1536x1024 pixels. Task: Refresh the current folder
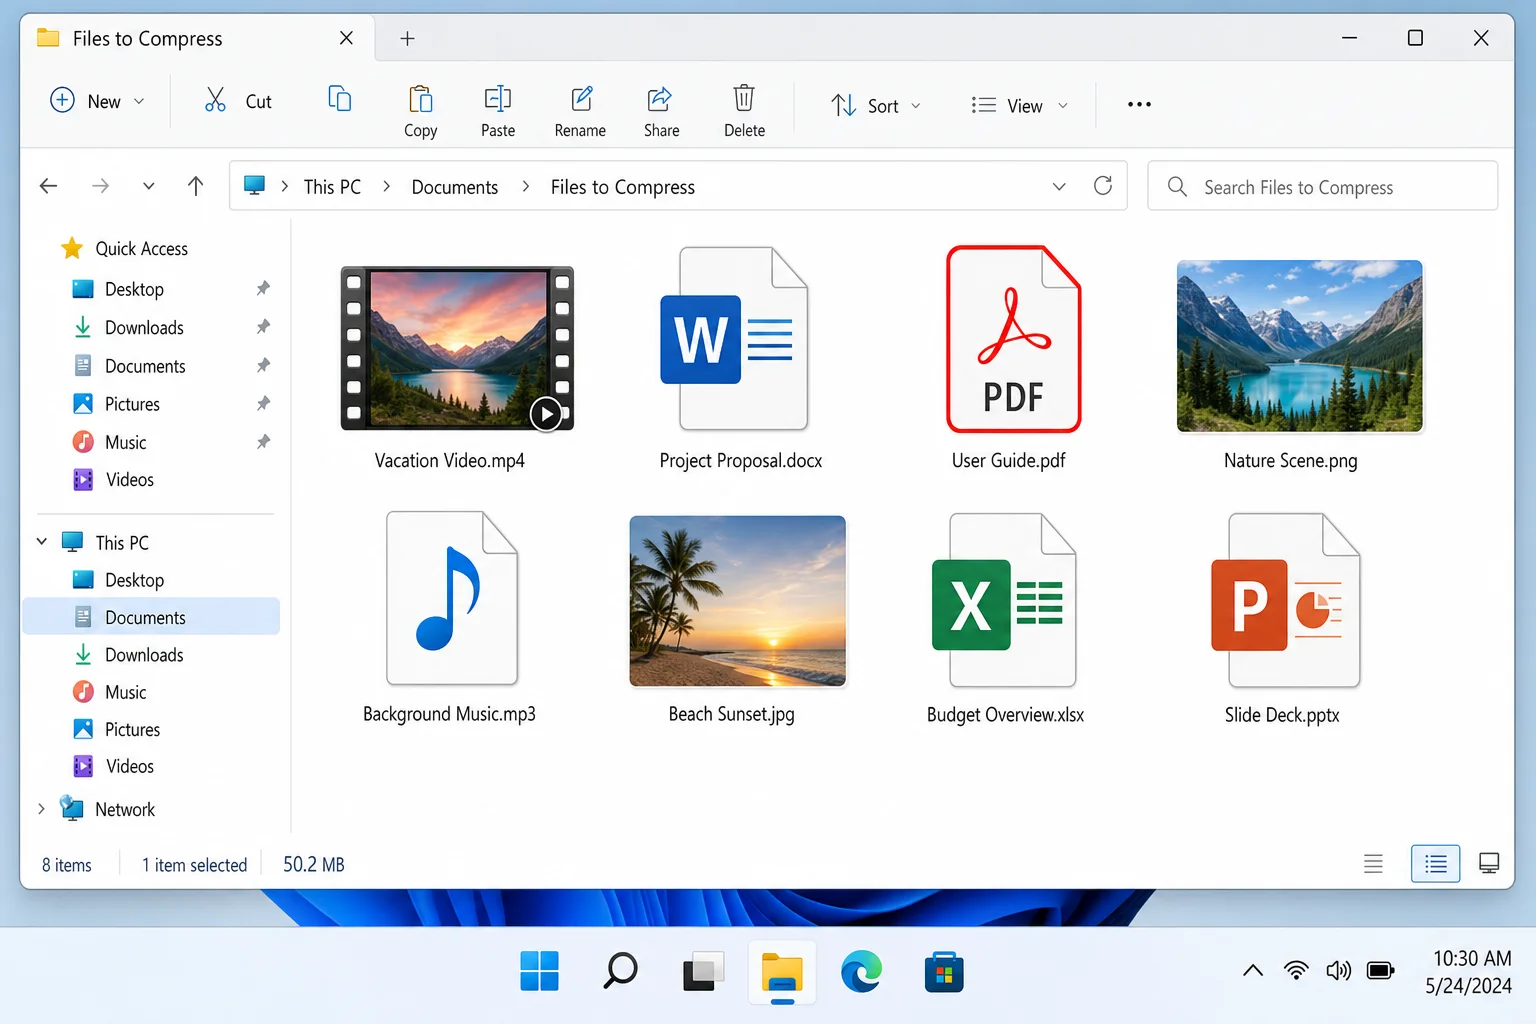coord(1103,186)
